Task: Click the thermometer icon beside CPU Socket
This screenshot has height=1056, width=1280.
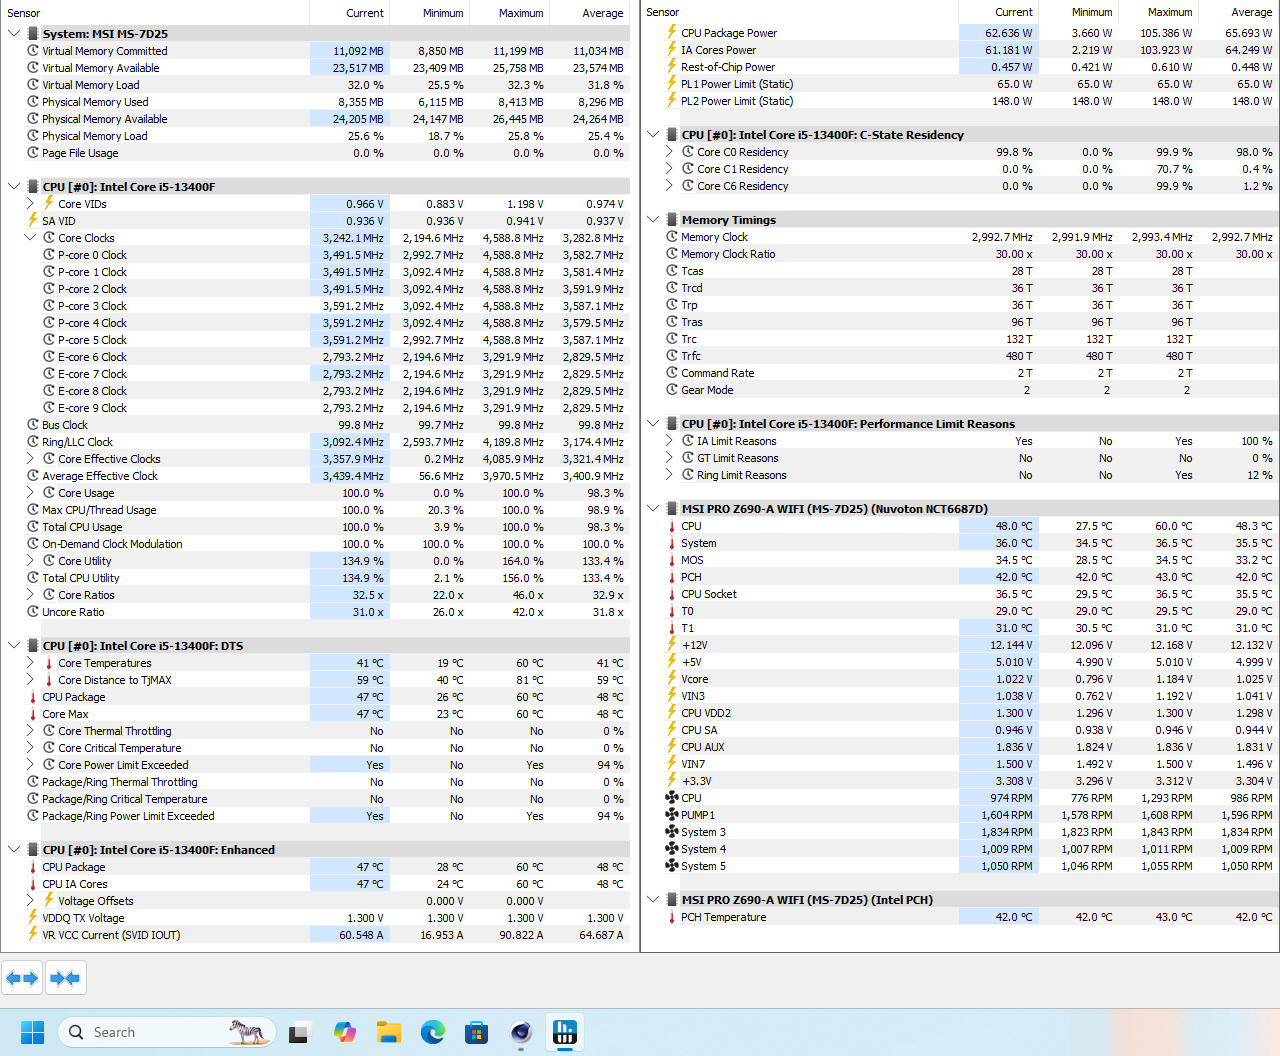Action: [x=672, y=594]
